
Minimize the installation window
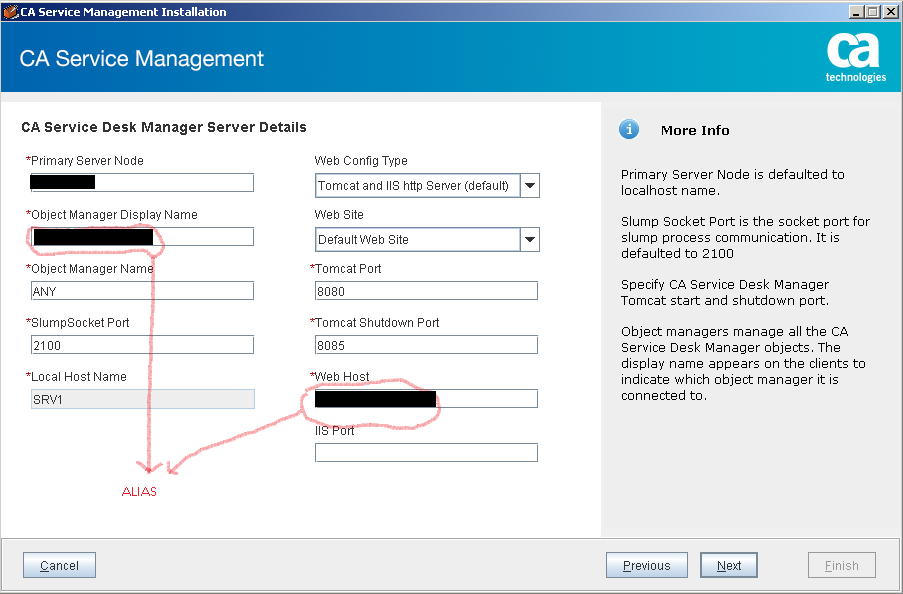[x=857, y=12]
